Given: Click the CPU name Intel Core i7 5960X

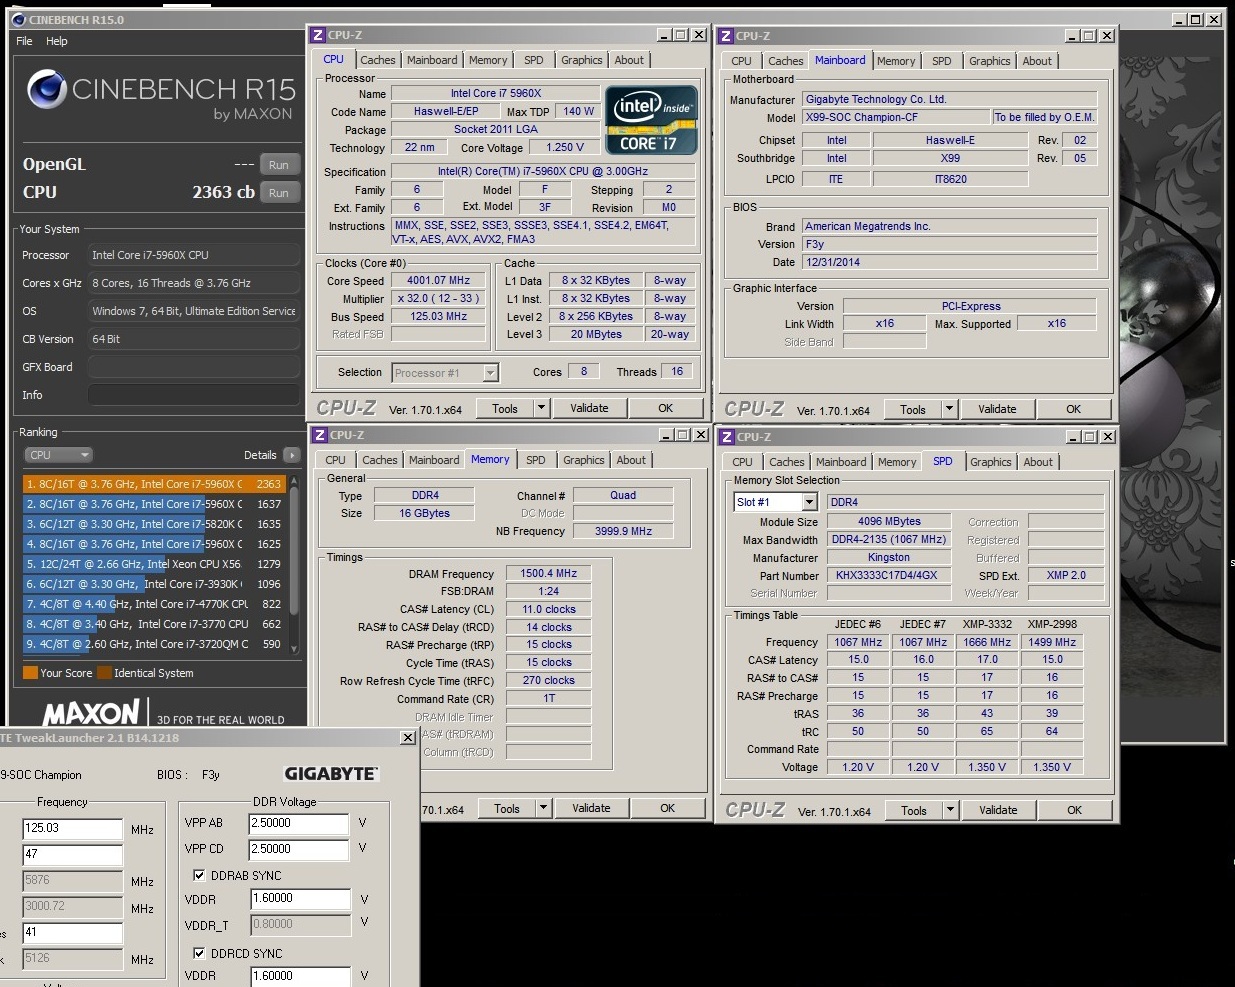Looking at the screenshot, I should click(x=496, y=94).
